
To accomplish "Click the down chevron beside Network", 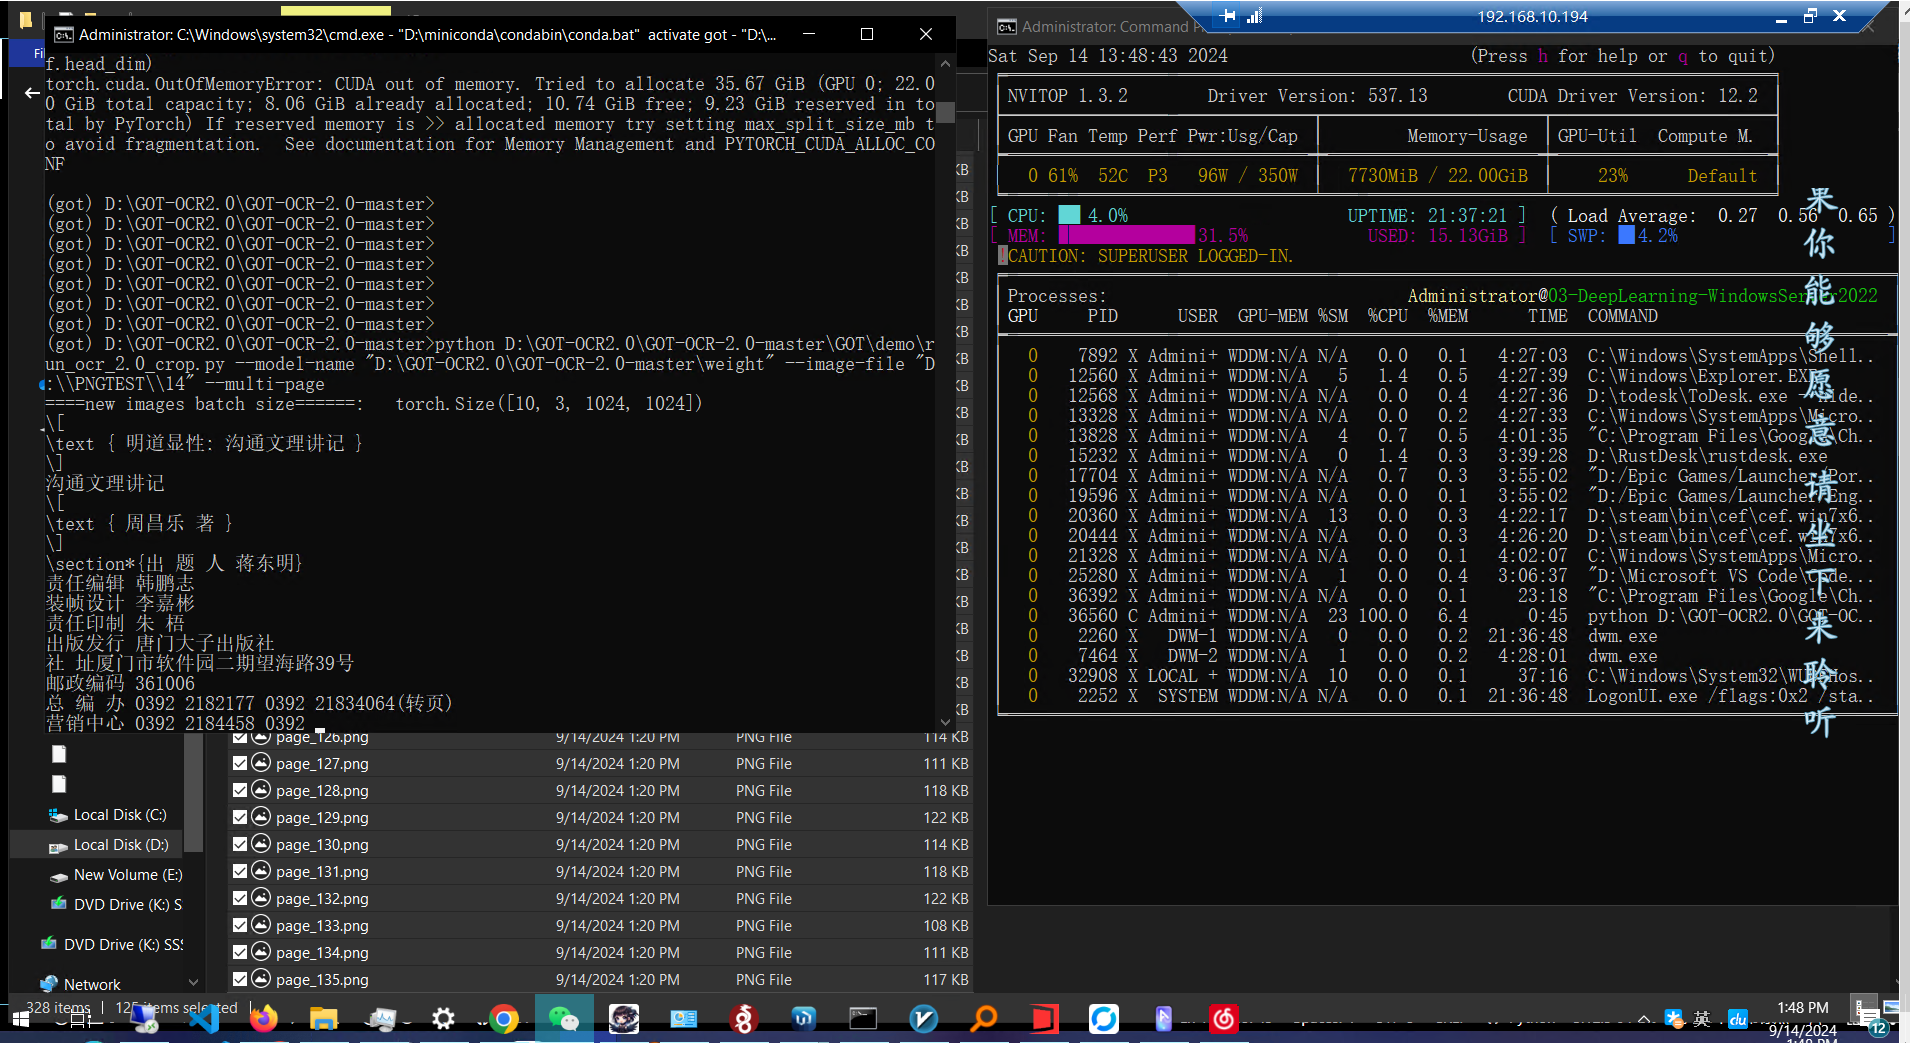I will pos(193,983).
